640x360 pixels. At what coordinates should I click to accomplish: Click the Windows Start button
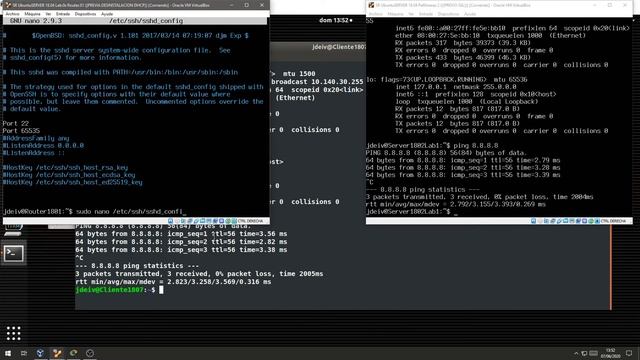pos(8,353)
